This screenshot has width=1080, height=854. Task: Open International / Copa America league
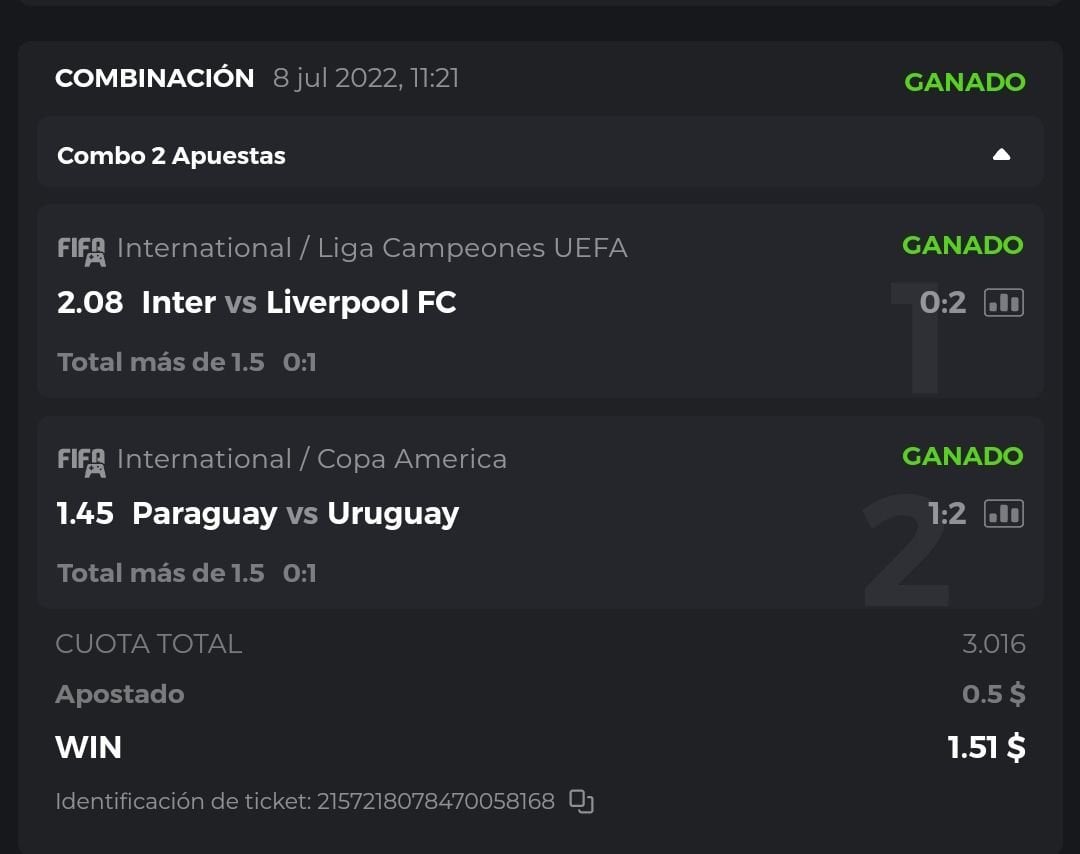(311, 459)
